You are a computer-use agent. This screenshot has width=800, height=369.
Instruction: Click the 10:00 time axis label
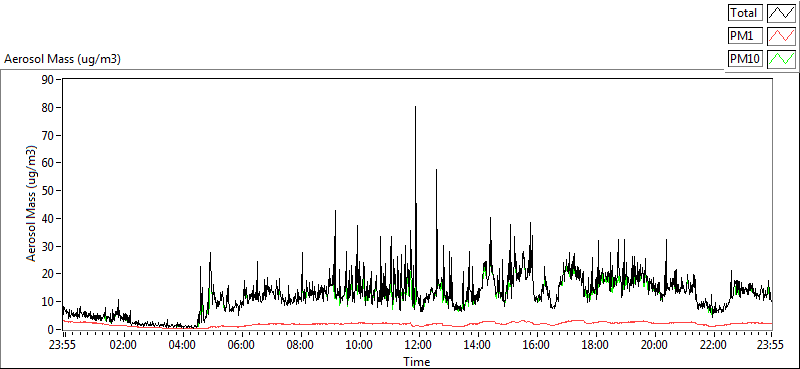359,344
